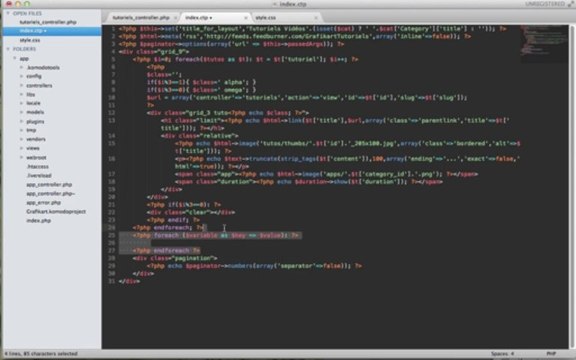Viewport: 576px width, 360px height.
Task: Click the index.ctp window title text
Action: [293, 4]
